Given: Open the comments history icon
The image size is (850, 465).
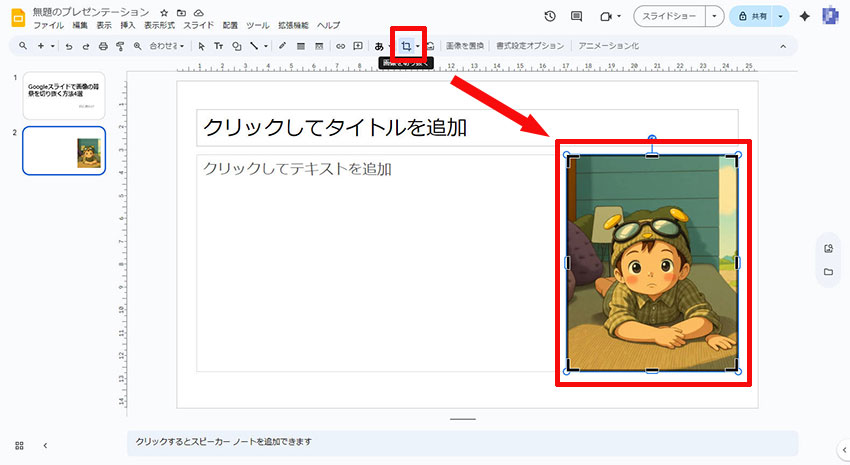Looking at the screenshot, I should (576, 16).
